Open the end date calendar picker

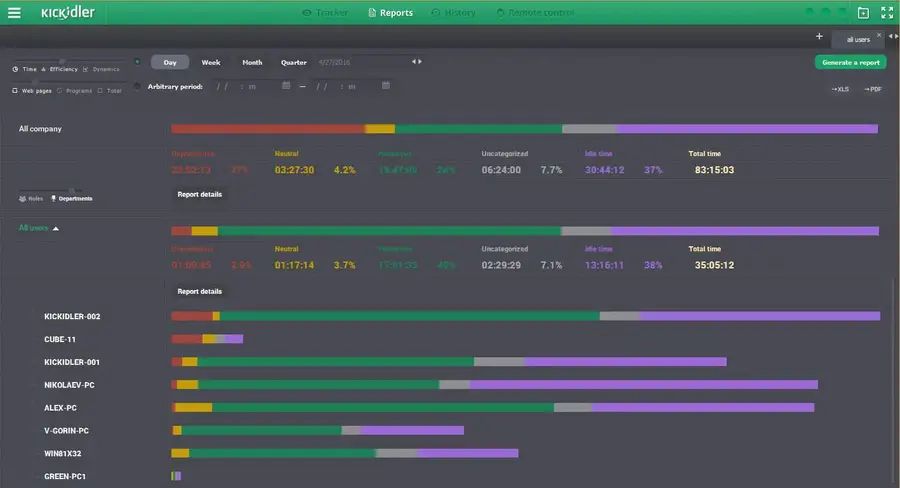(385, 86)
